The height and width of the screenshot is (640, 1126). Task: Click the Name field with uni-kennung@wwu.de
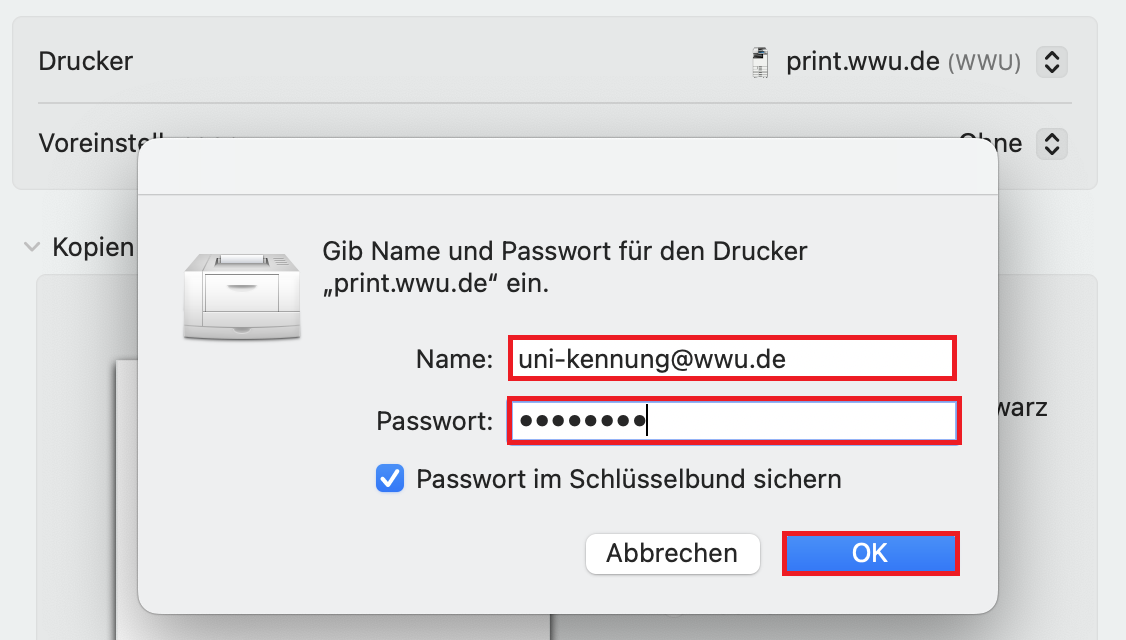pyautogui.click(x=732, y=359)
